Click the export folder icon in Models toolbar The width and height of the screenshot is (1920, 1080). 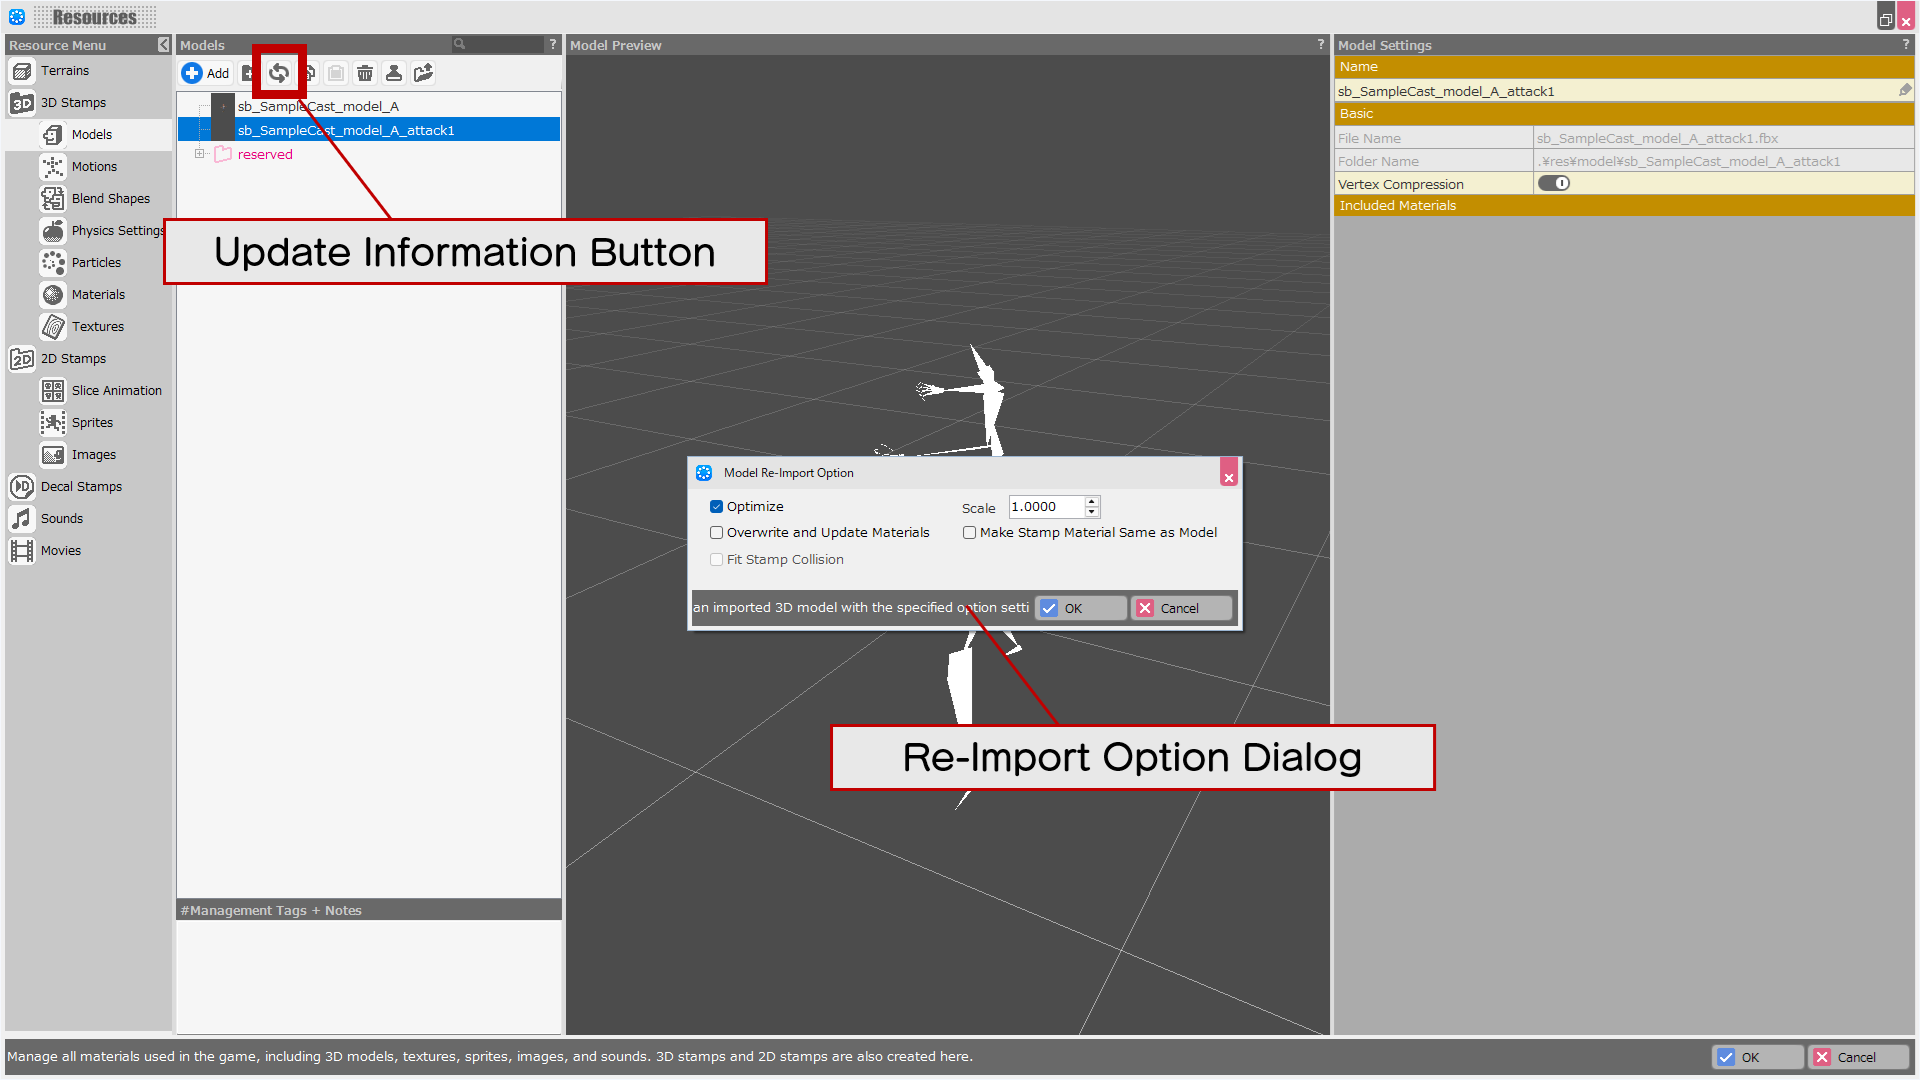(x=423, y=73)
